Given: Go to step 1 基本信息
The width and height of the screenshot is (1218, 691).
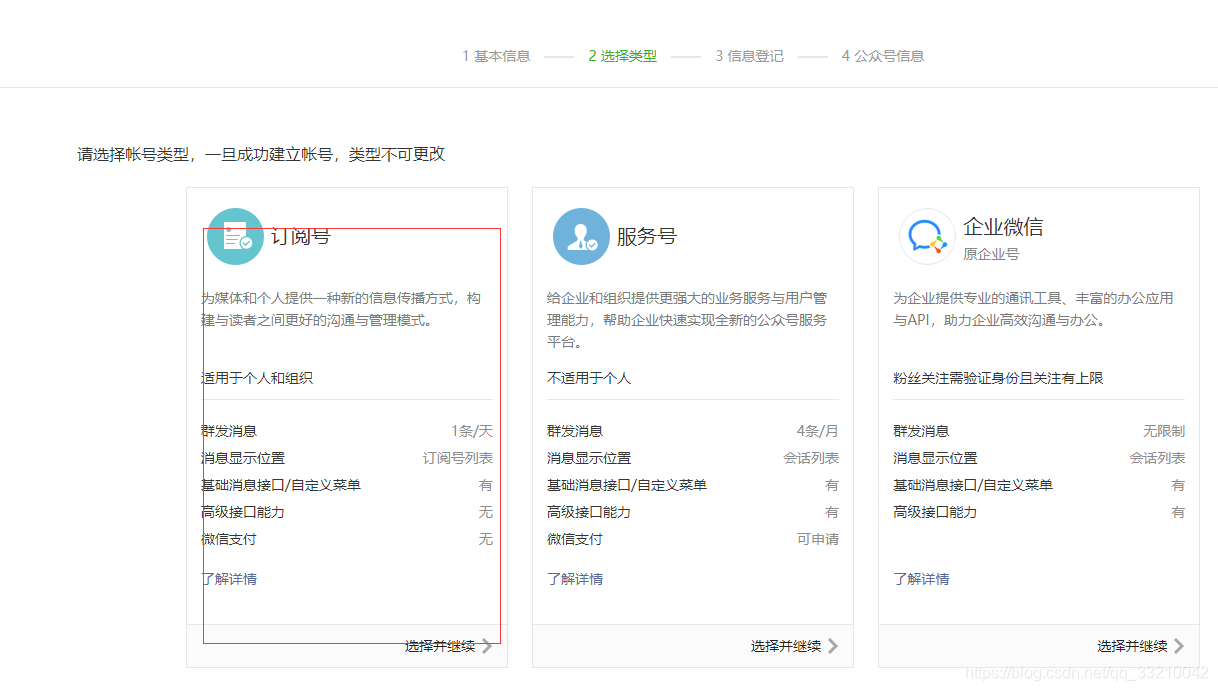Looking at the screenshot, I should [x=496, y=56].
